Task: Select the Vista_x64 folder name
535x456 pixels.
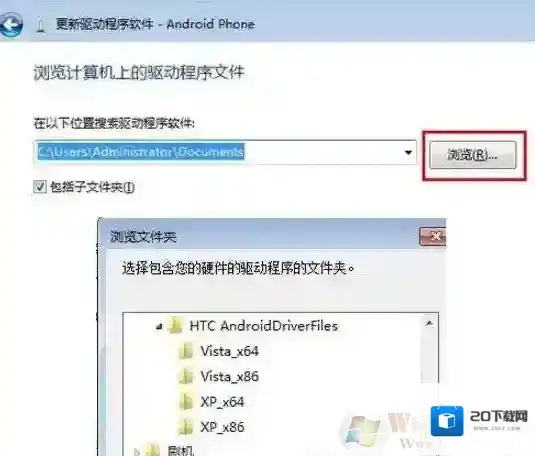Action: (230, 351)
